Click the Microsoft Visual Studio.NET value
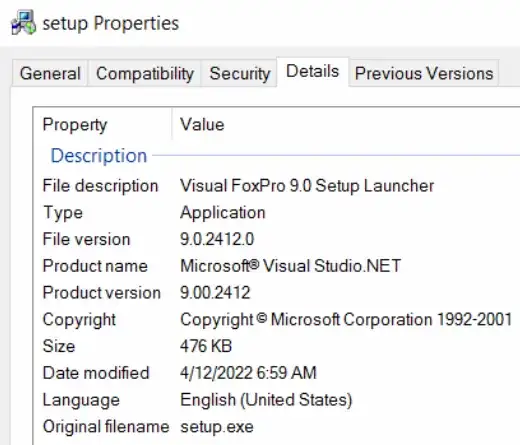520x445 pixels. [290, 266]
